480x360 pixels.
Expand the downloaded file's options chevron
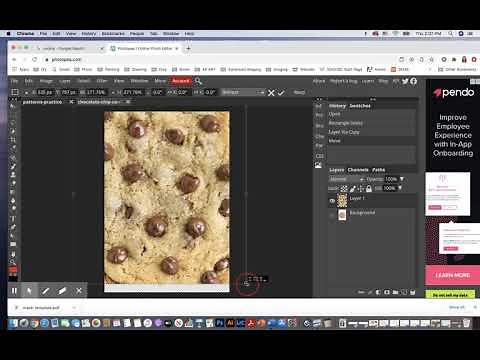pyautogui.click(x=74, y=307)
